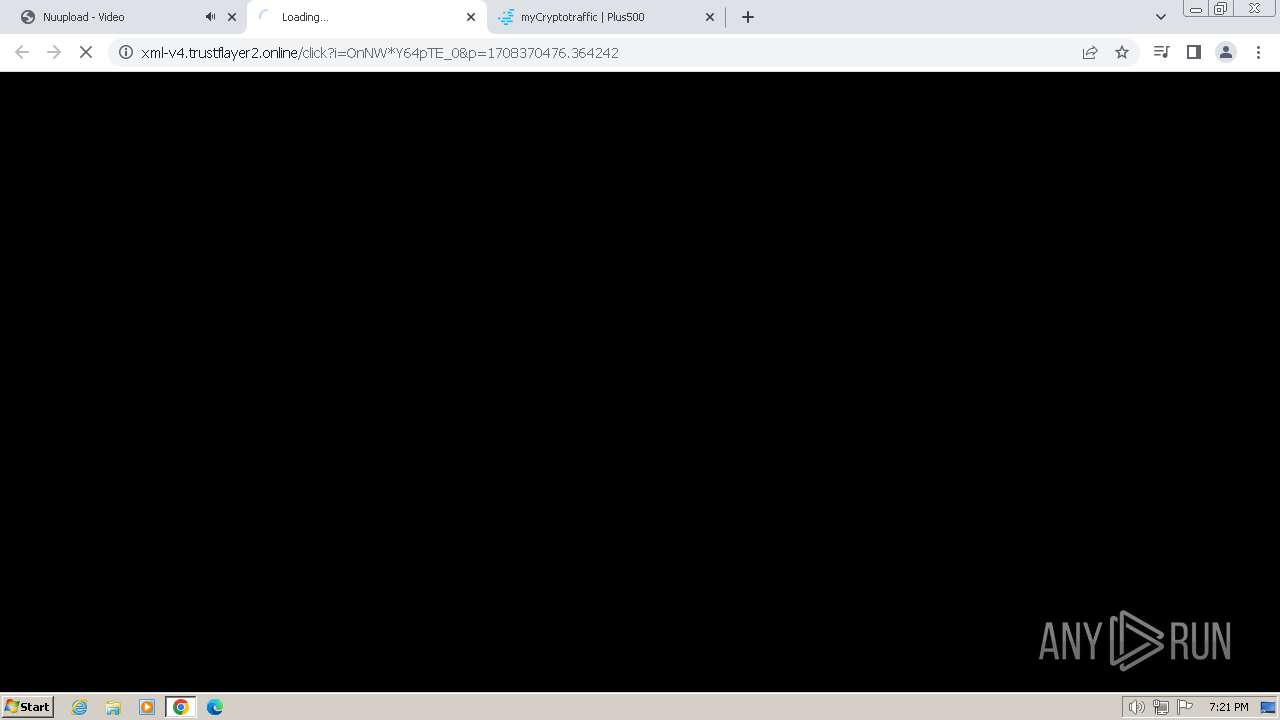Close the Loading... tab
This screenshot has width=1280, height=720.
471,17
